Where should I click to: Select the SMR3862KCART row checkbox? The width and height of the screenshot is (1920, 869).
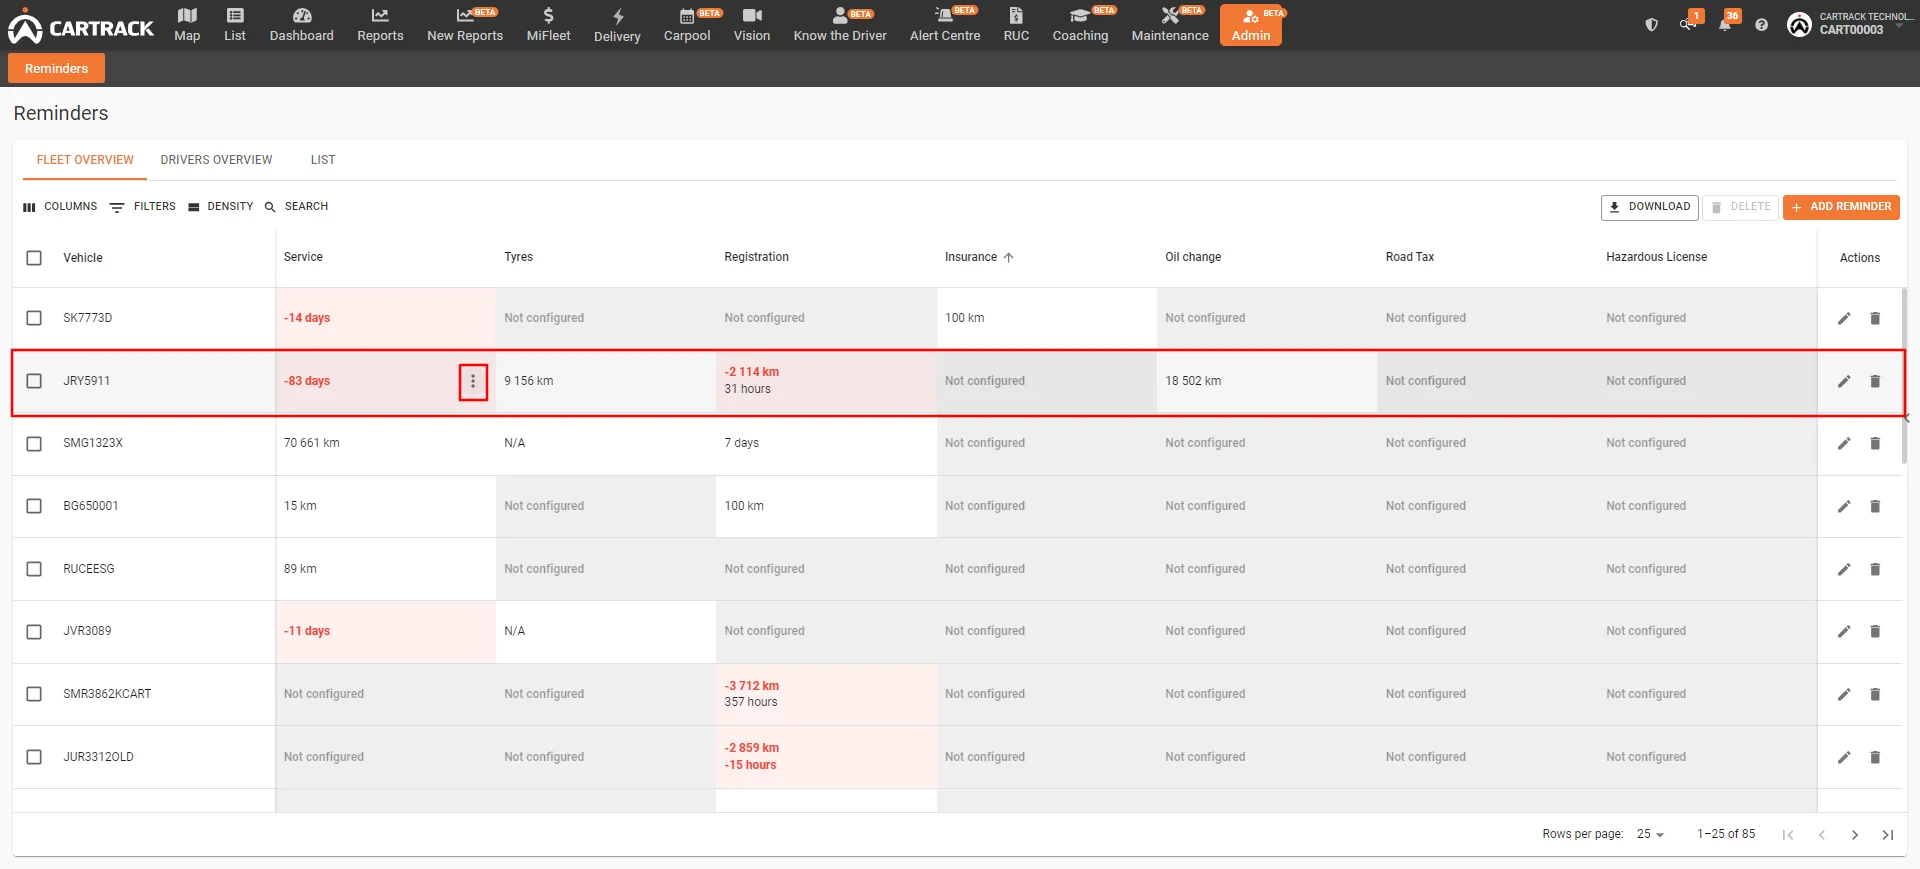coord(34,694)
